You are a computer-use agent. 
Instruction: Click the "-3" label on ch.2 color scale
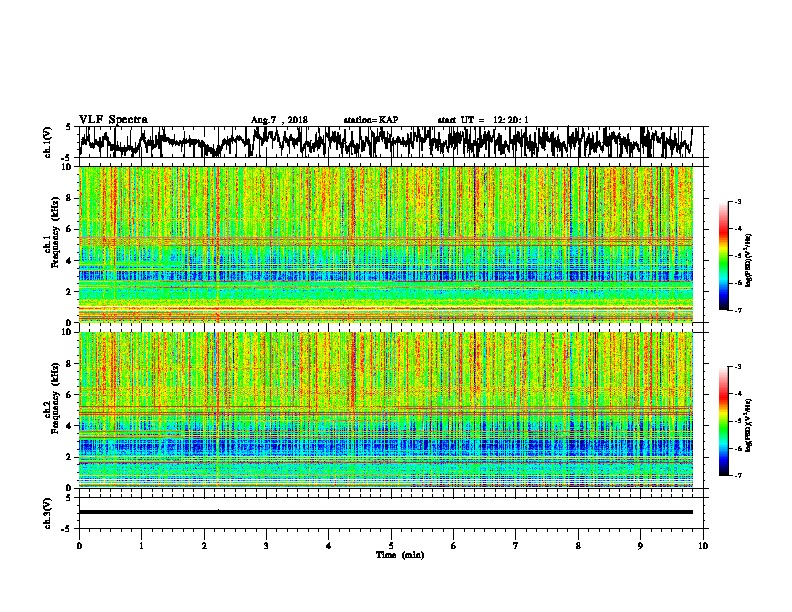pos(737,367)
